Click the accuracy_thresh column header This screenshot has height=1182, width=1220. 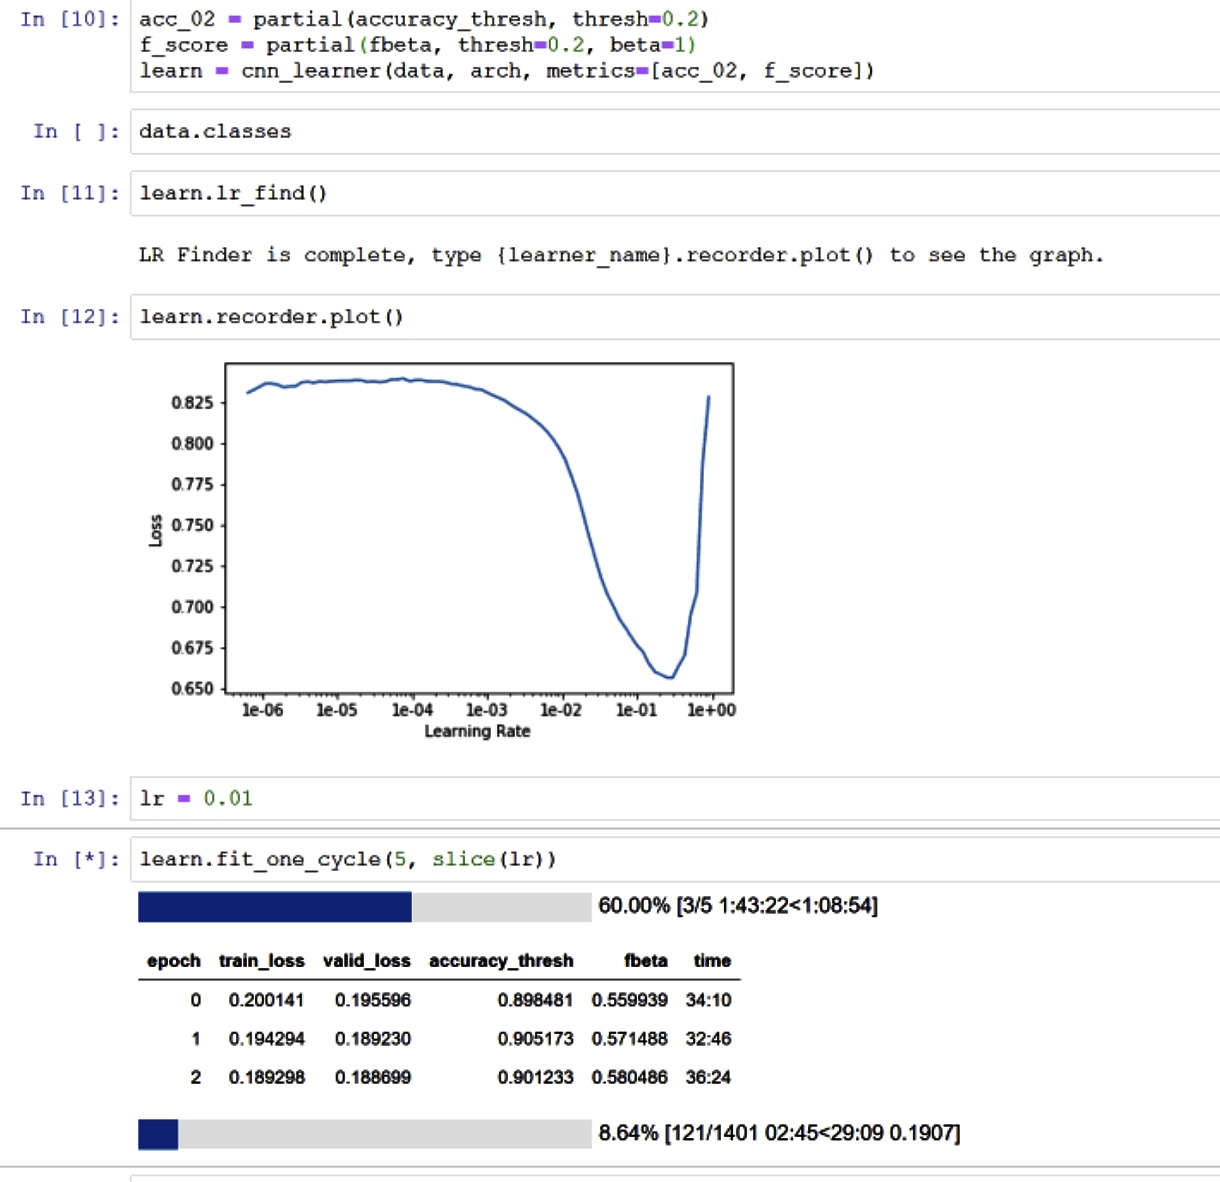click(501, 961)
